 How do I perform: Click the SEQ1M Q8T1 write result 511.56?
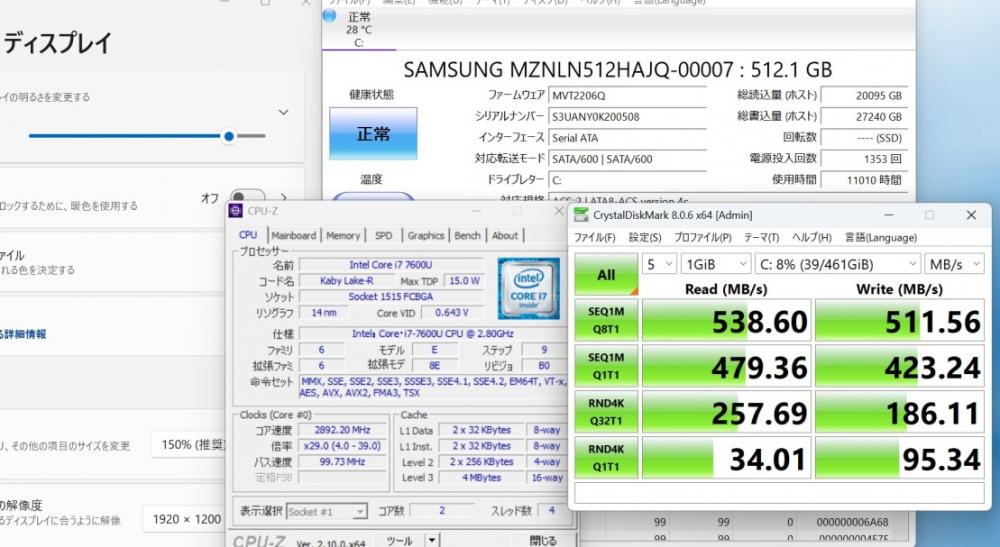pos(900,320)
